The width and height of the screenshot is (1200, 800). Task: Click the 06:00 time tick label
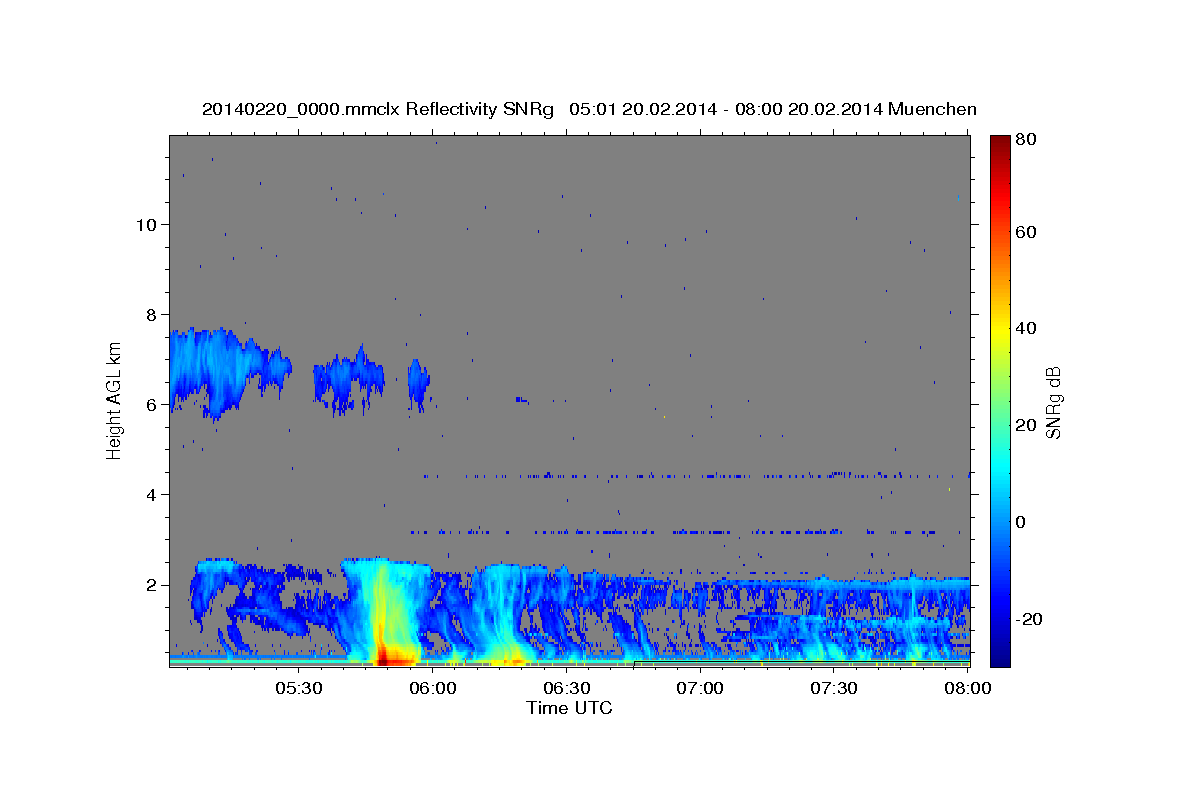(432, 688)
